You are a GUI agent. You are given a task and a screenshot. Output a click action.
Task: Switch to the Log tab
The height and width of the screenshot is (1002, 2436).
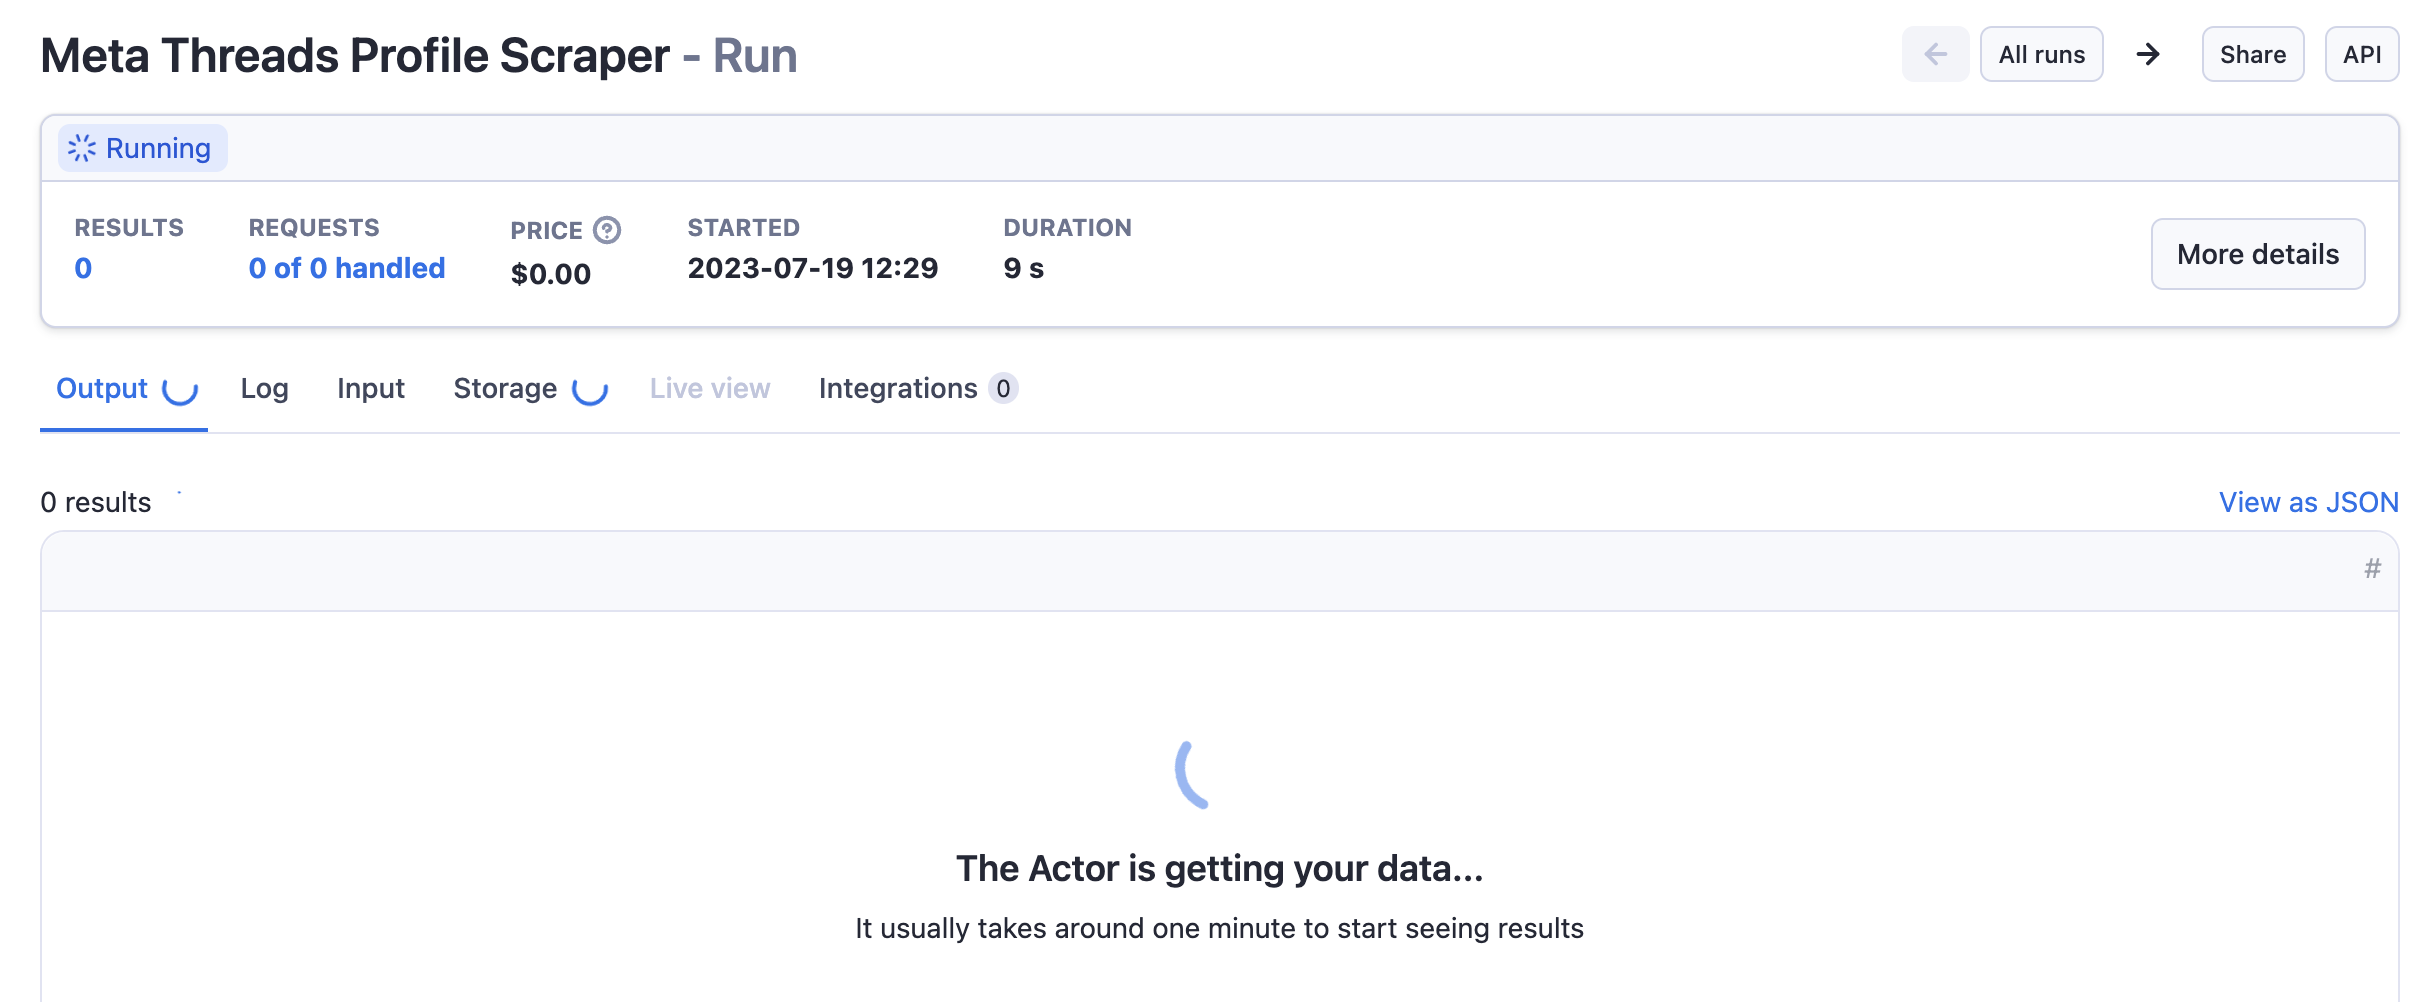click(264, 389)
